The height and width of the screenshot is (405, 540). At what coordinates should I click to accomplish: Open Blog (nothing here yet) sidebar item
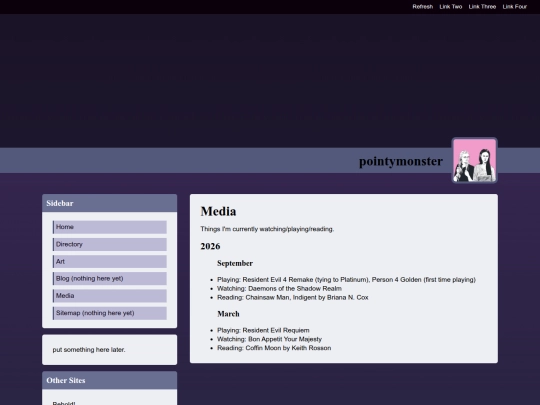[x=110, y=279]
